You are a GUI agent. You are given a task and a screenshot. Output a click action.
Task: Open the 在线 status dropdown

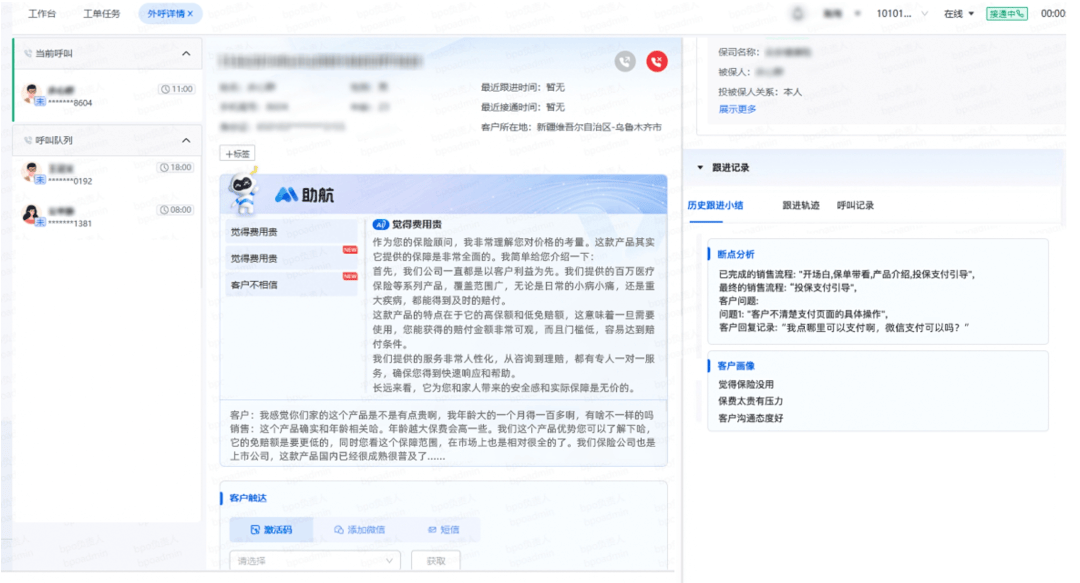tap(958, 14)
